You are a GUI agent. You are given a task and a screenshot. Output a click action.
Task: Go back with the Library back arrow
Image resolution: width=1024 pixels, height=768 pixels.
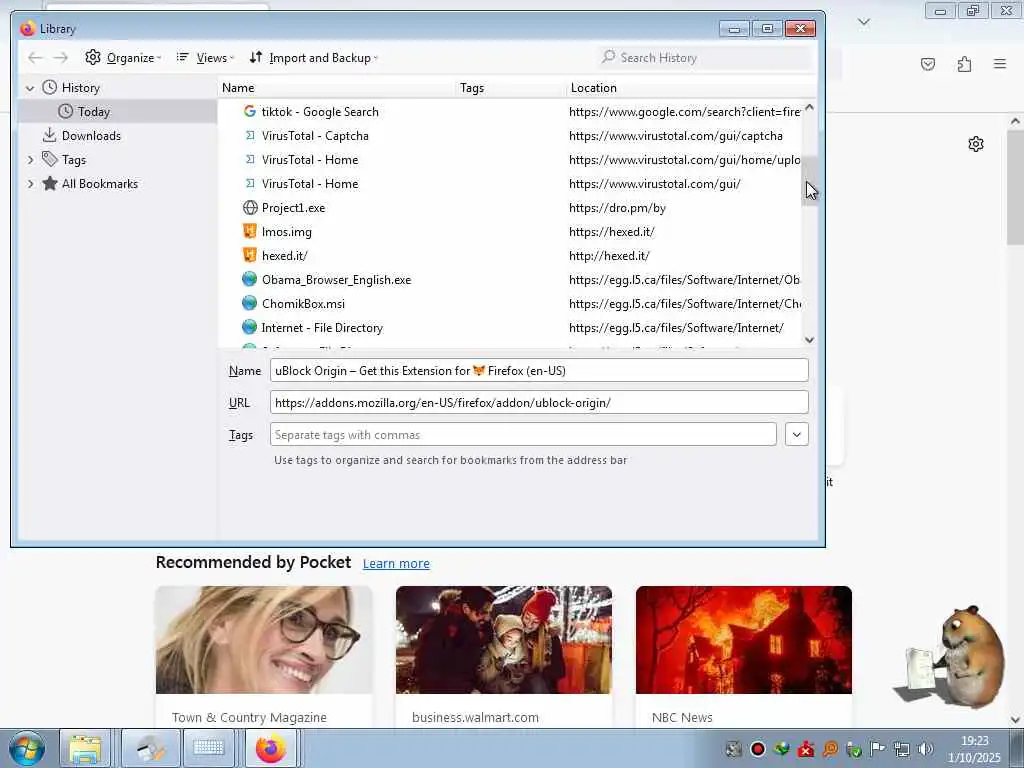click(x=35, y=57)
